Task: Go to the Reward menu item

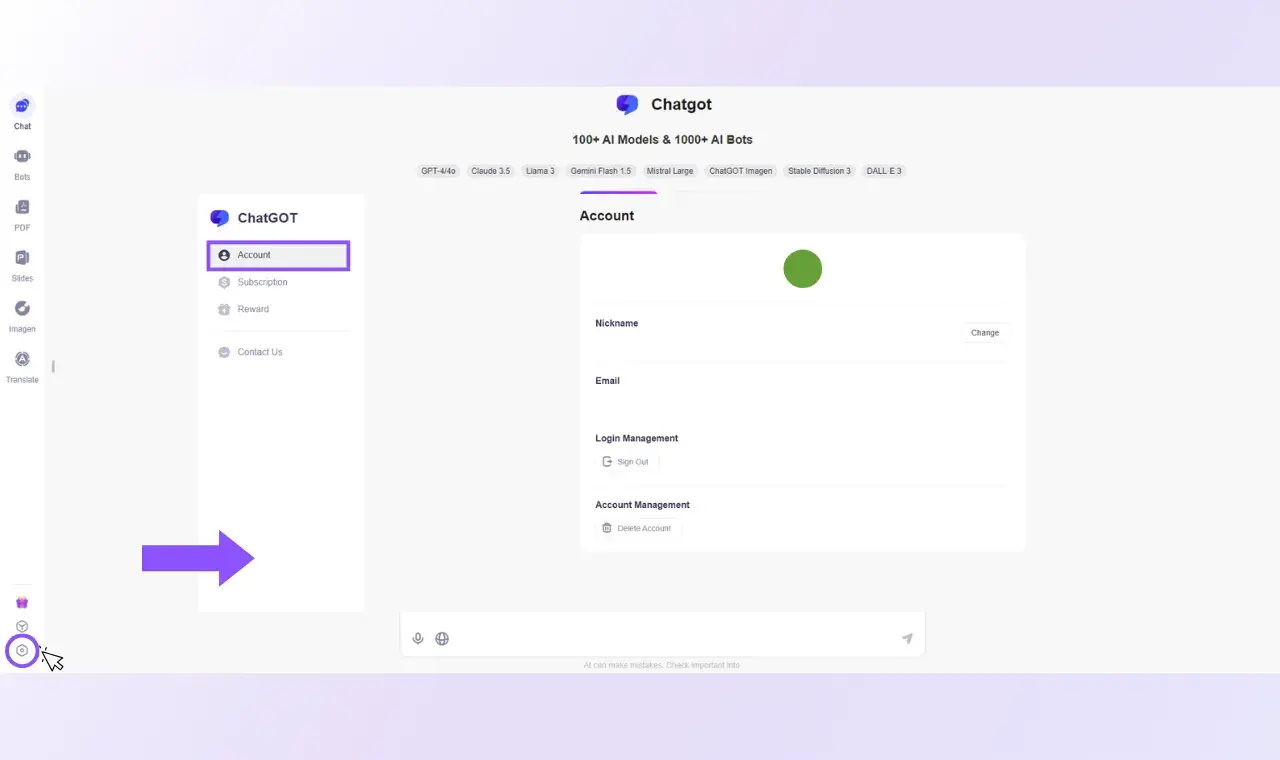Action: [x=253, y=309]
